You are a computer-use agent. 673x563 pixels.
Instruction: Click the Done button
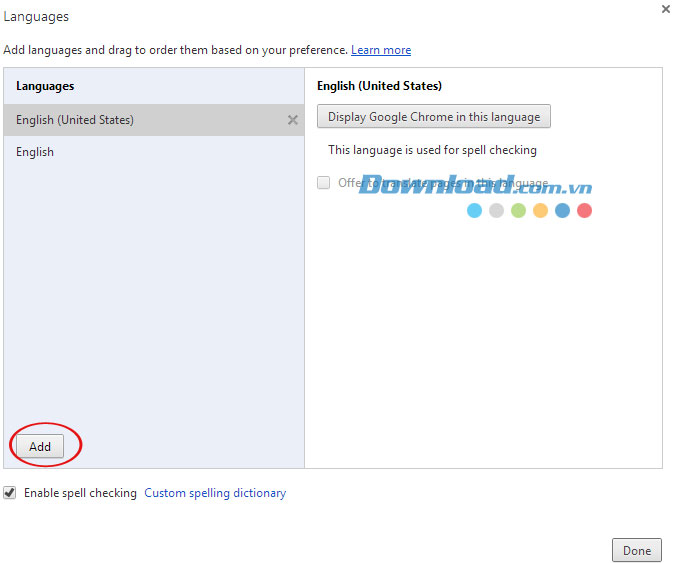tap(637, 551)
